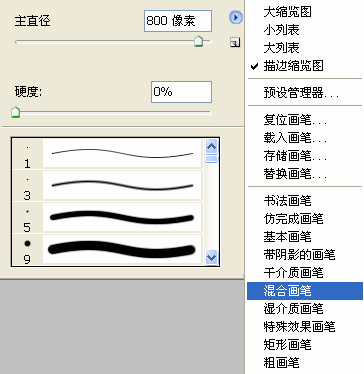Click the 硬度 0% input field
364x374 pixels.
(181, 92)
